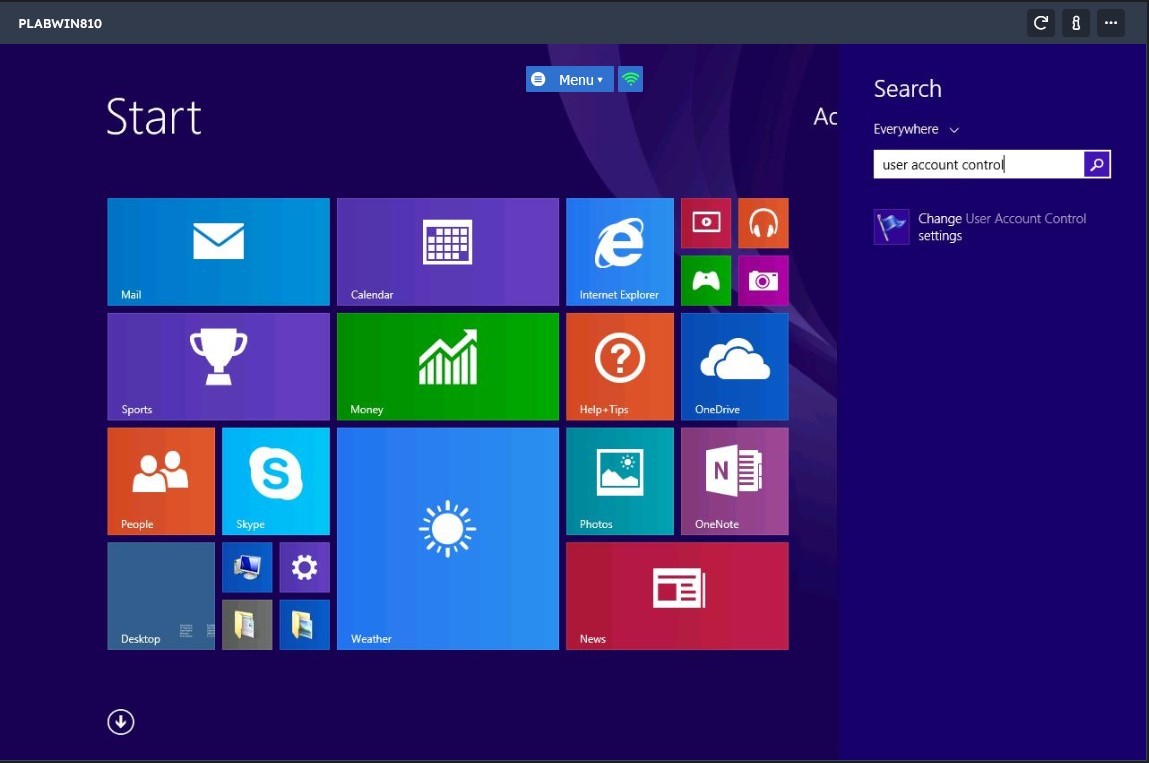Expand the Everywhere search scope dropdown
This screenshot has height=763, width=1149.
(916, 129)
